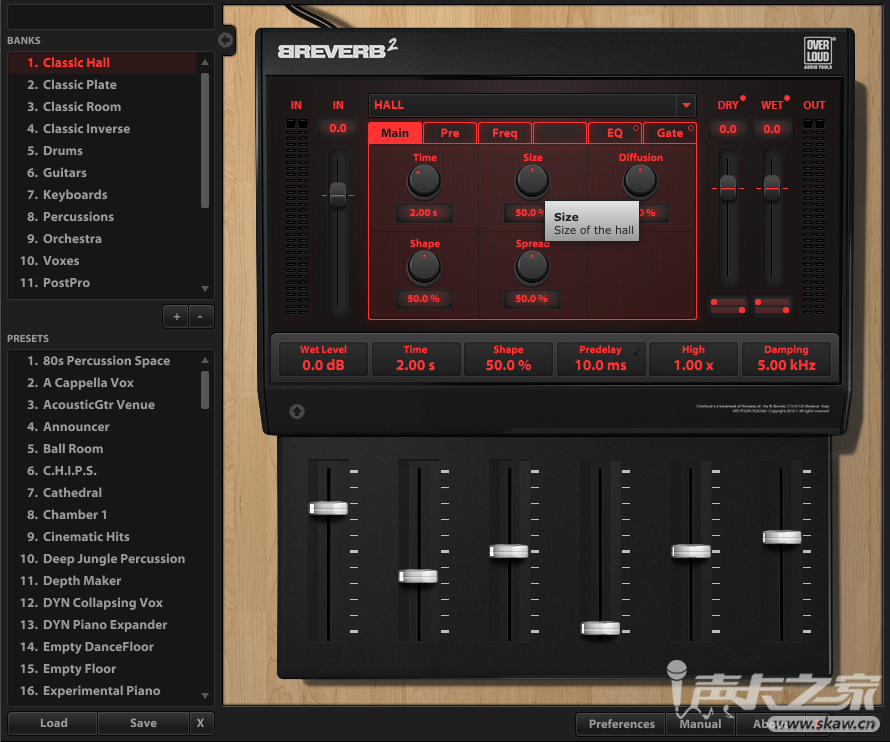Select the "16. Experimental Piano" preset
The height and width of the screenshot is (742, 890).
point(103,691)
